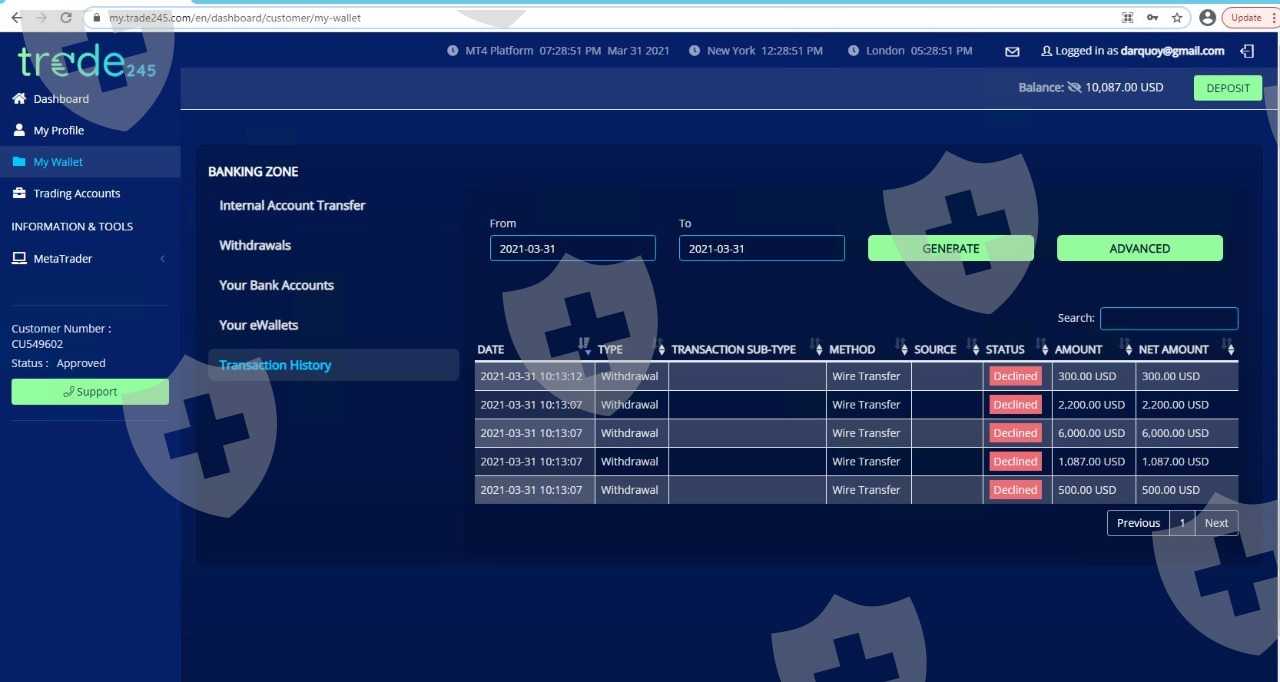1280x682 pixels.
Task: Click Declined badge in 1,087.00 USD row
Action: pyautogui.click(x=1015, y=461)
